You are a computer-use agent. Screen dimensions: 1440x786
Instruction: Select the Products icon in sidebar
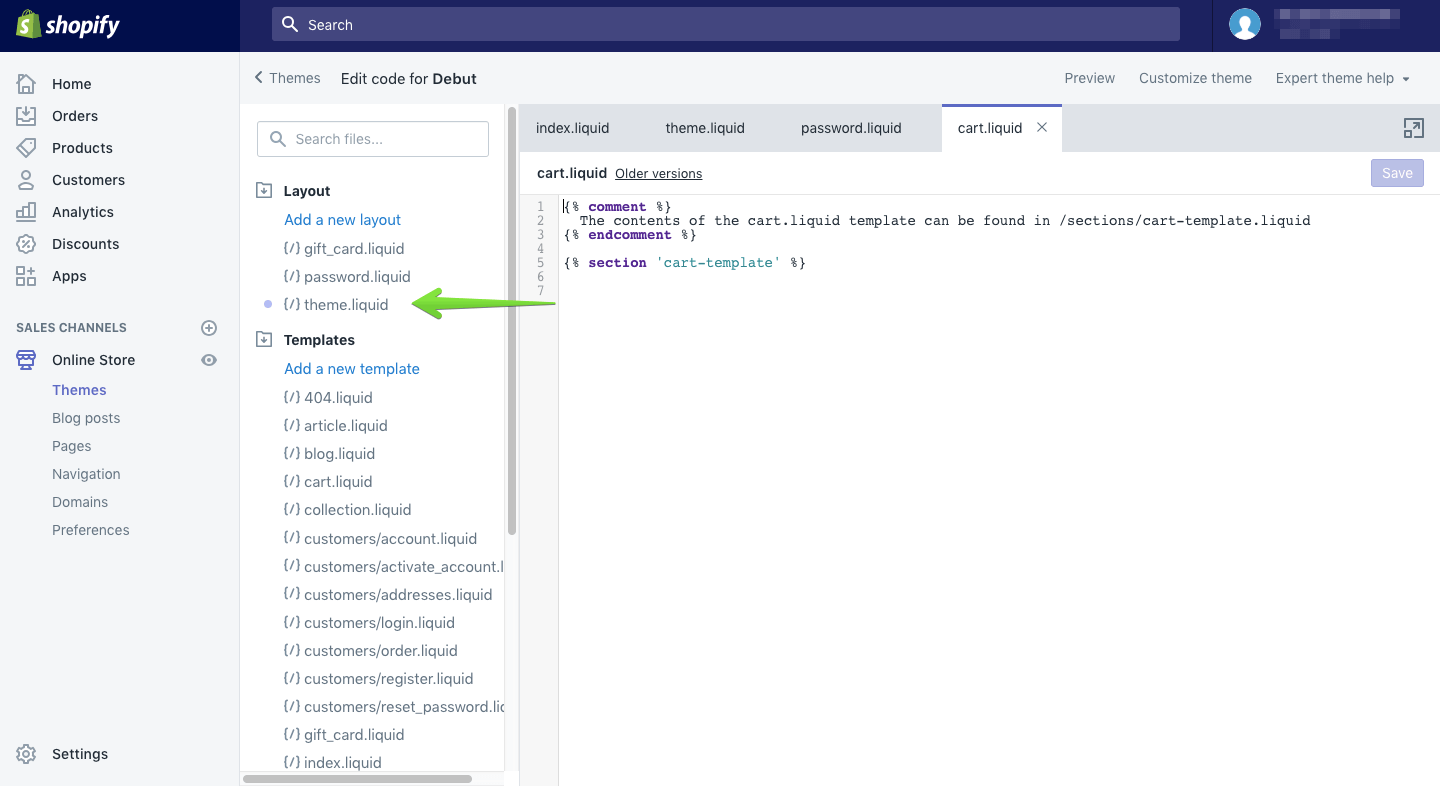26,148
